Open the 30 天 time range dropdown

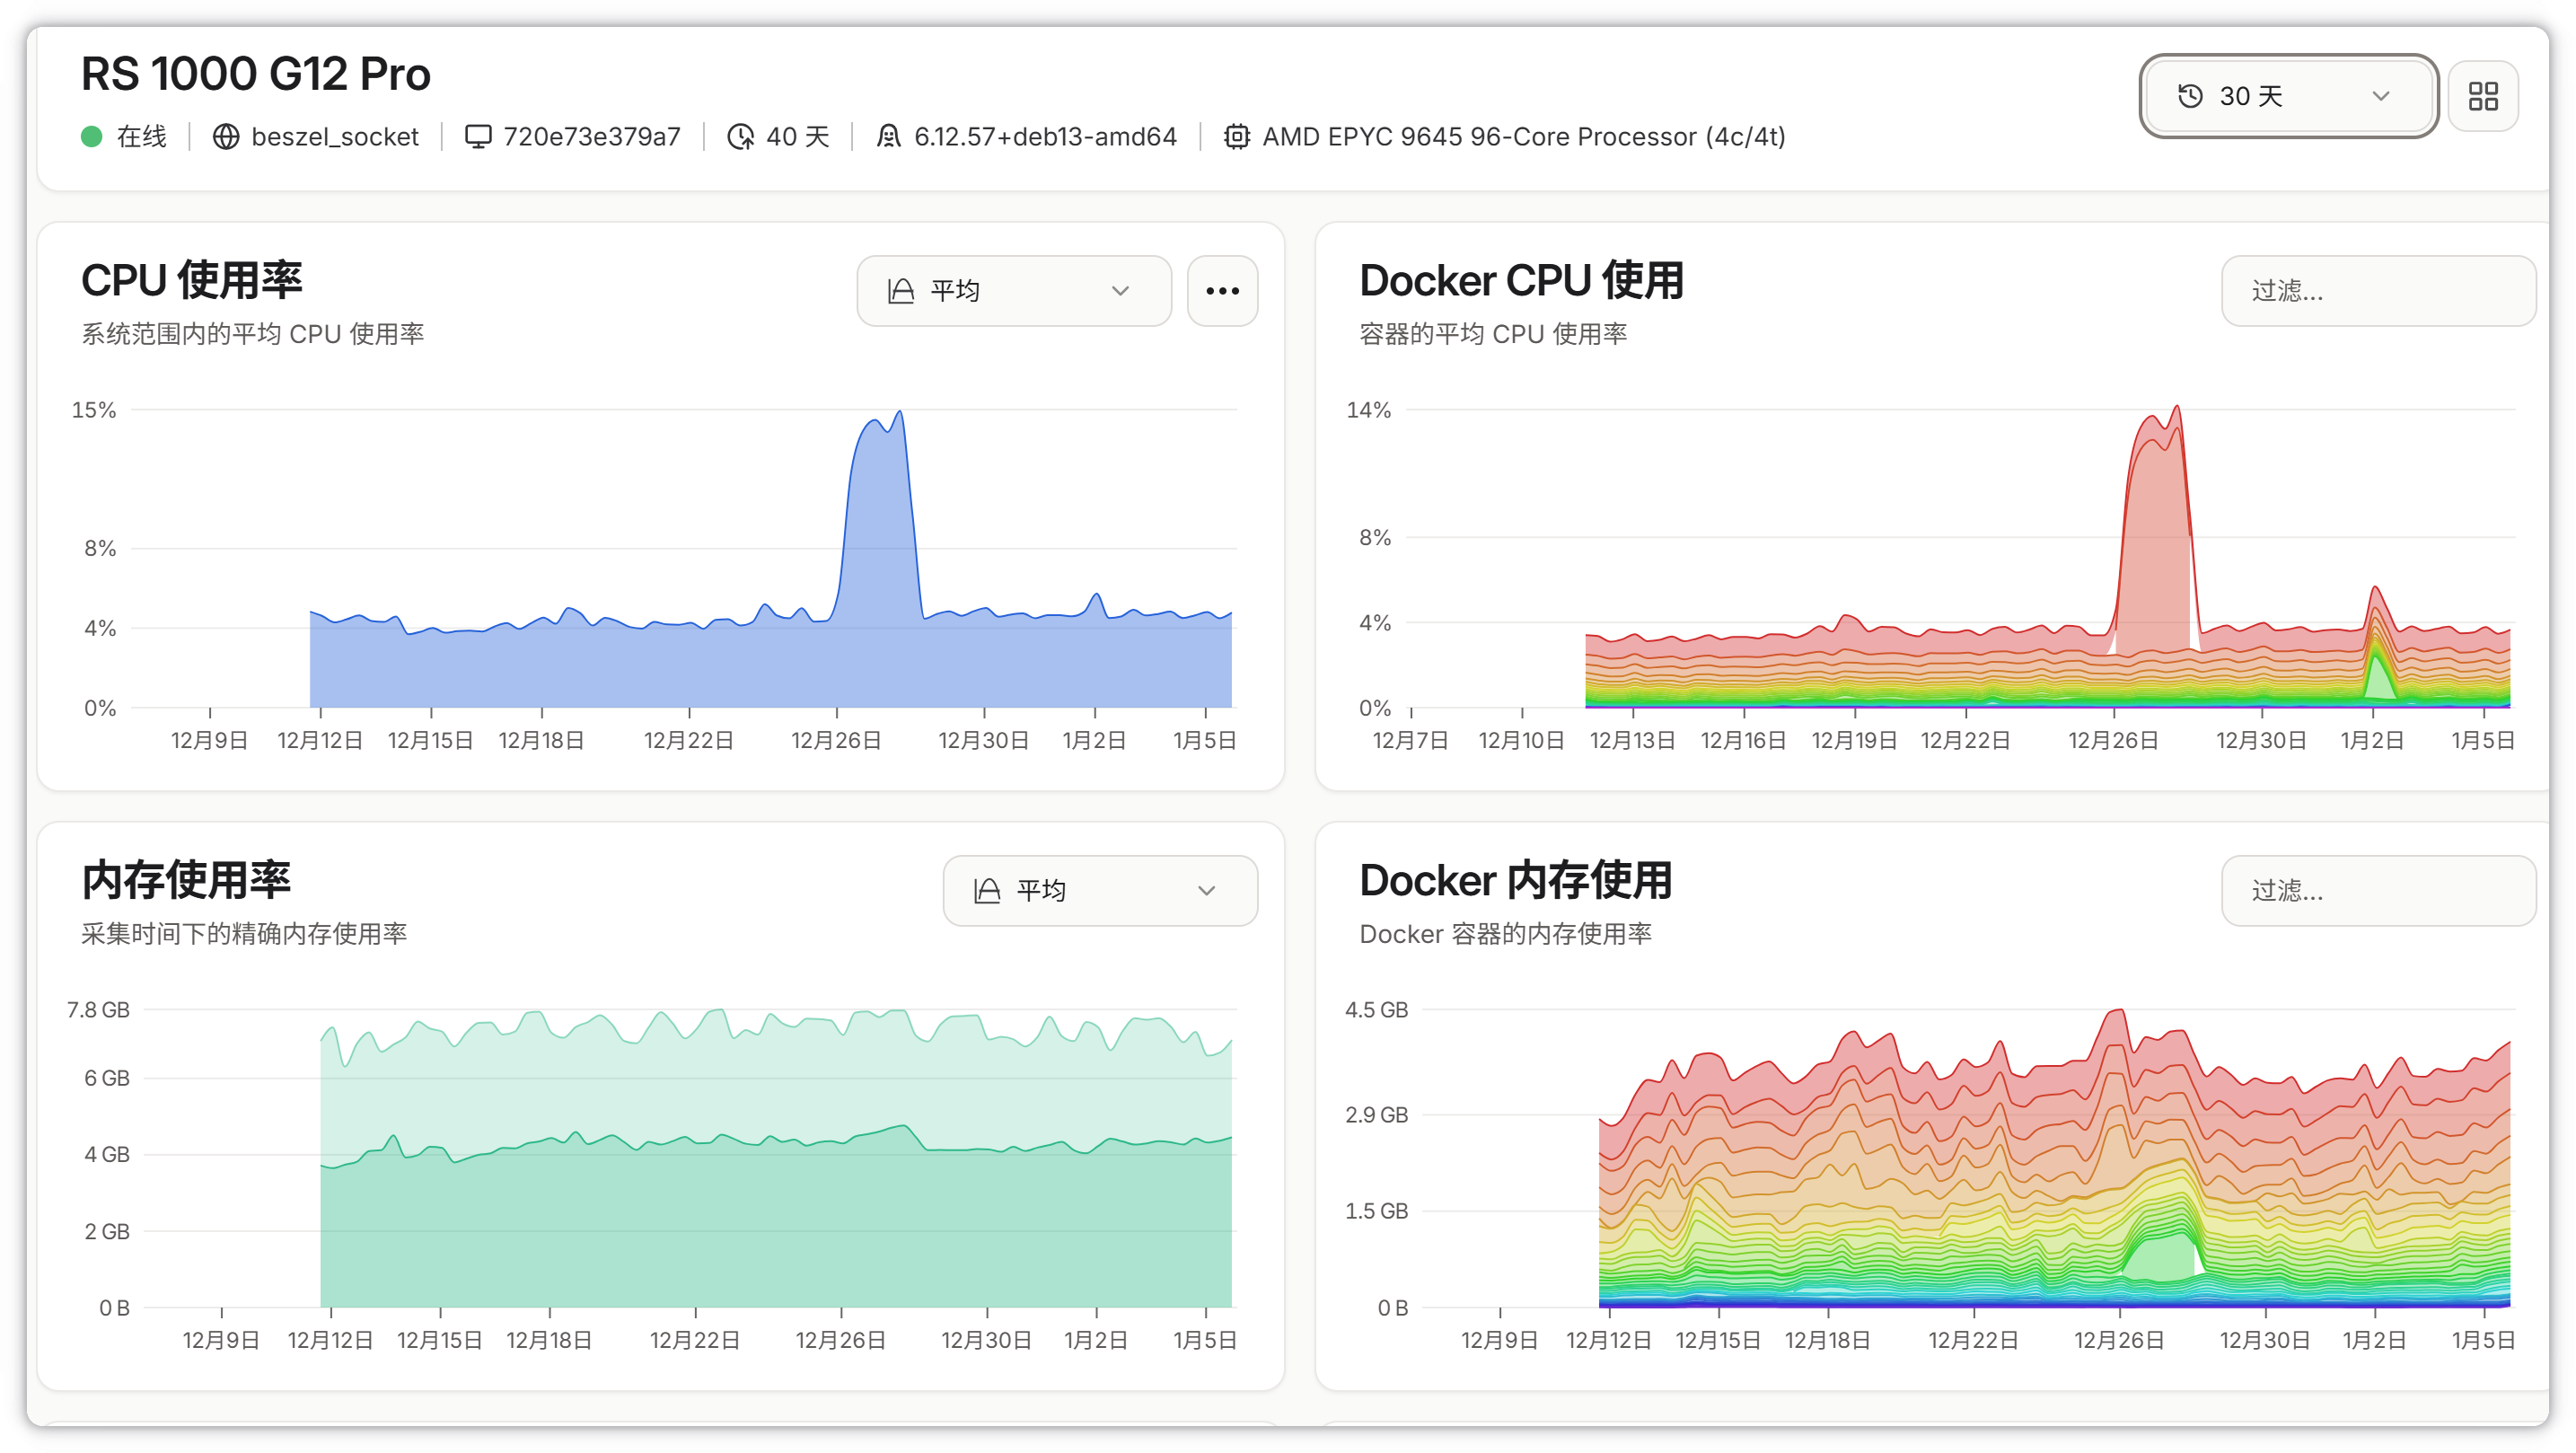pyautogui.click(x=2288, y=96)
